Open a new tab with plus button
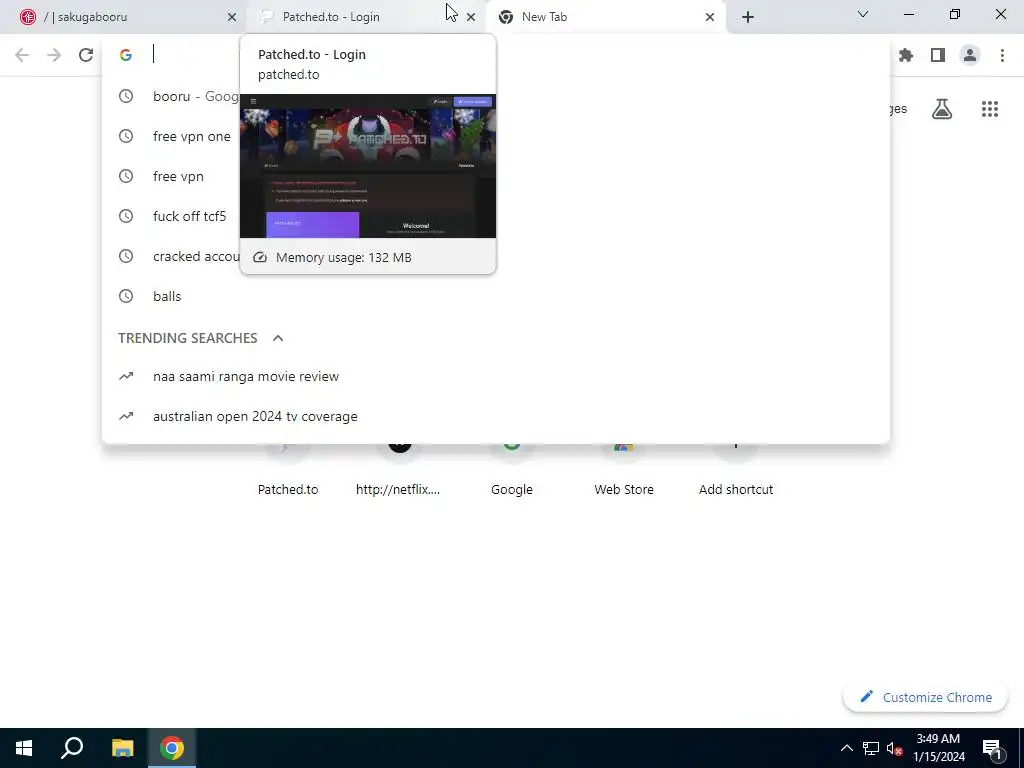This screenshot has height=768, width=1024. coord(748,17)
